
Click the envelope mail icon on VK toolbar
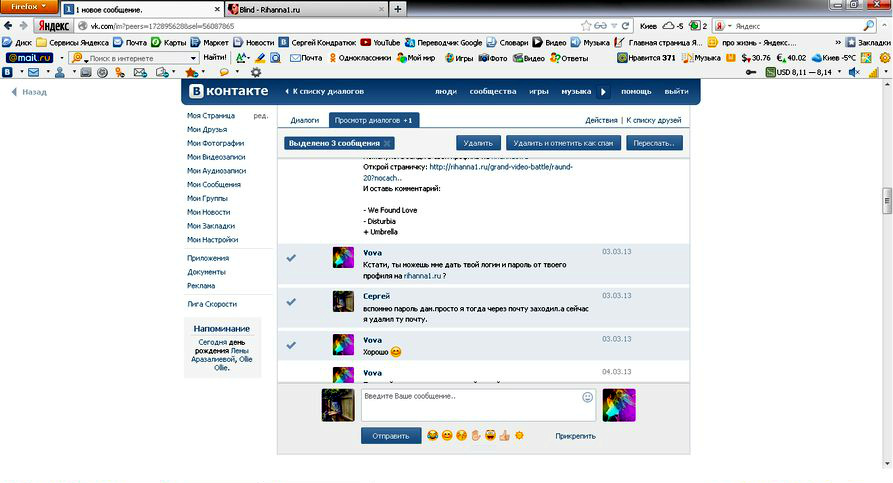(34, 72)
